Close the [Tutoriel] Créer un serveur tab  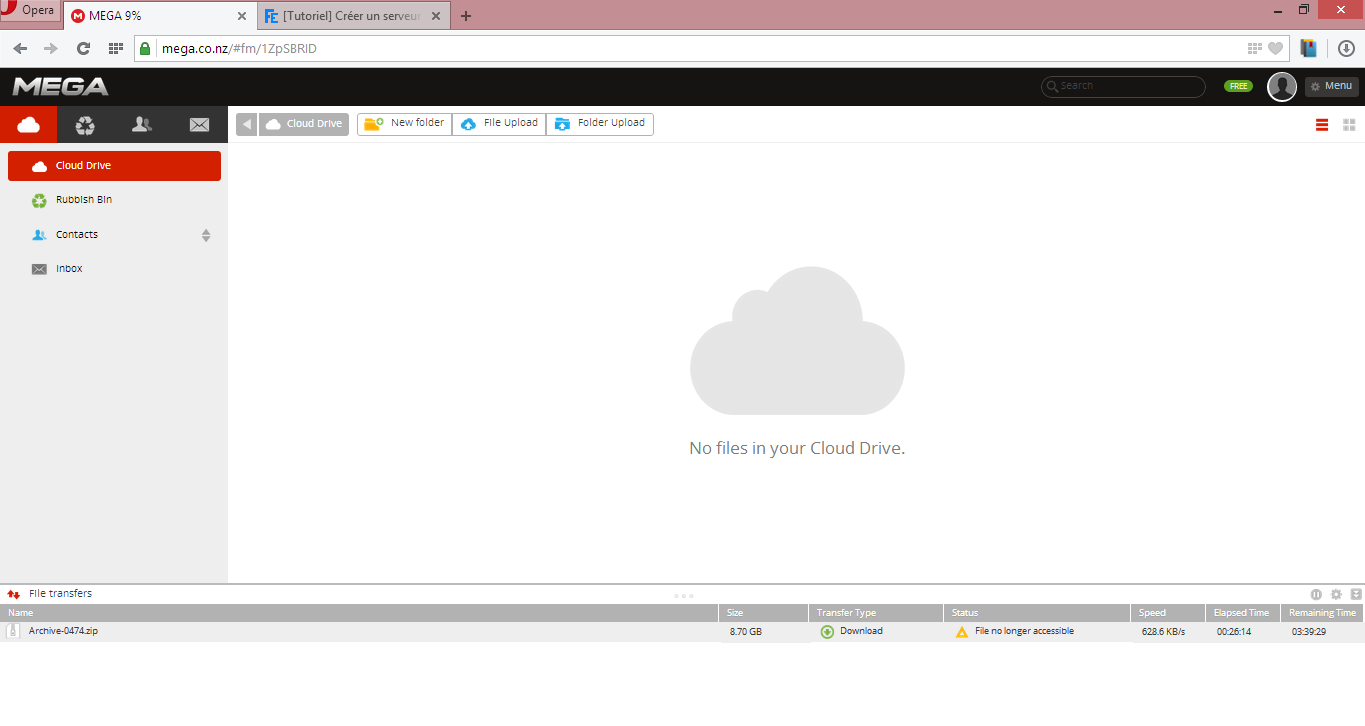[438, 16]
